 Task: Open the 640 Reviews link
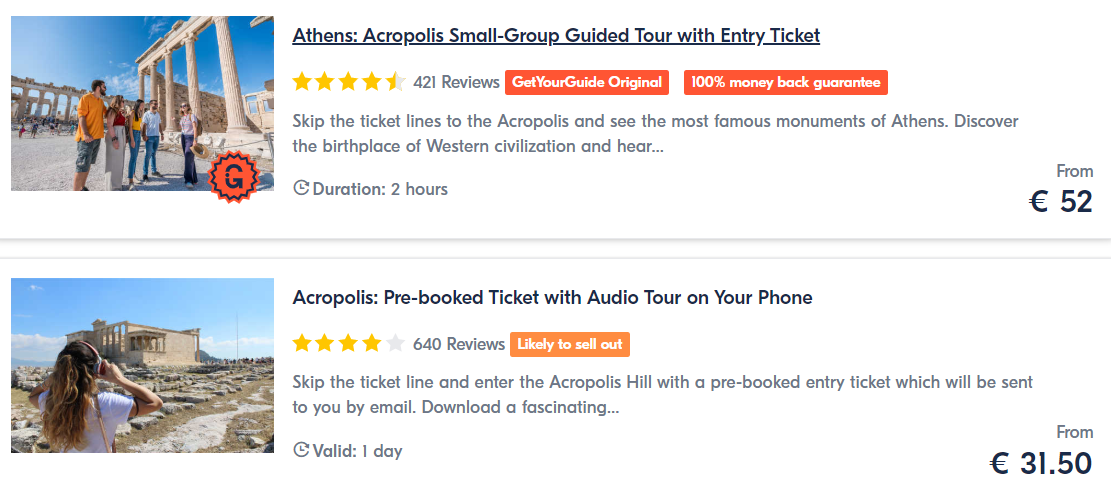pos(458,344)
